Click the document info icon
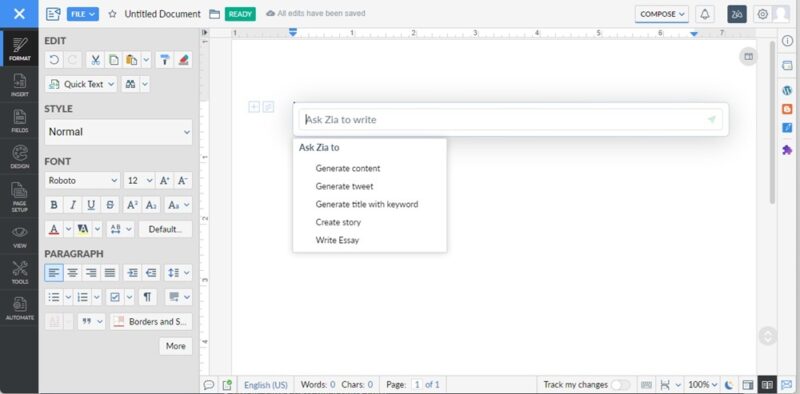 pyautogui.click(x=787, y=41)
